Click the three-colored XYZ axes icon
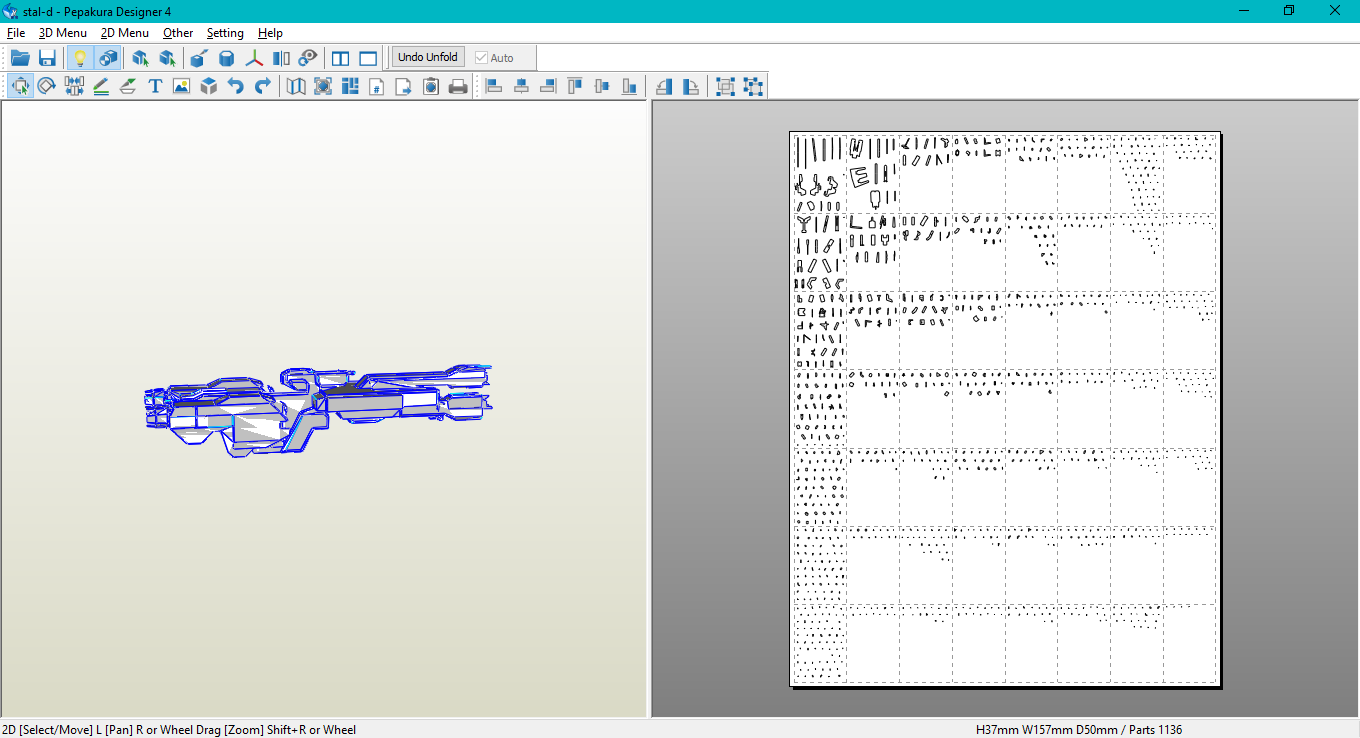The height and width of the screenshot is (738, 1360). [254, 58]
